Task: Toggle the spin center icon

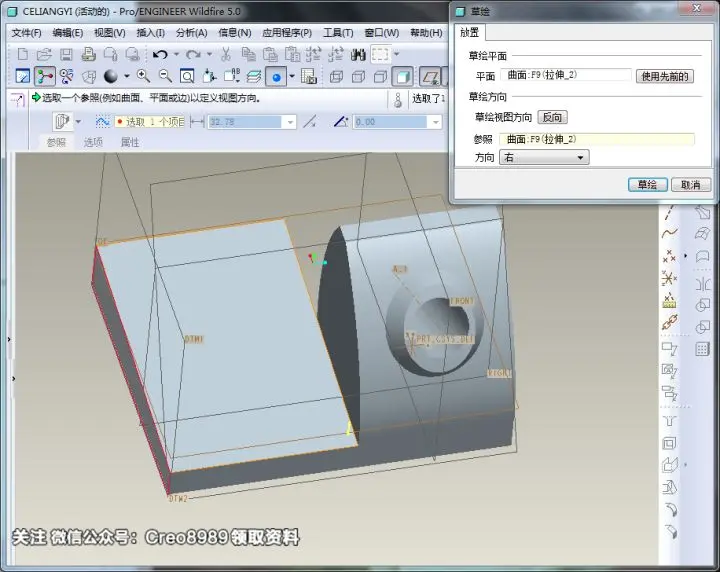Action: tap(45, 76)
